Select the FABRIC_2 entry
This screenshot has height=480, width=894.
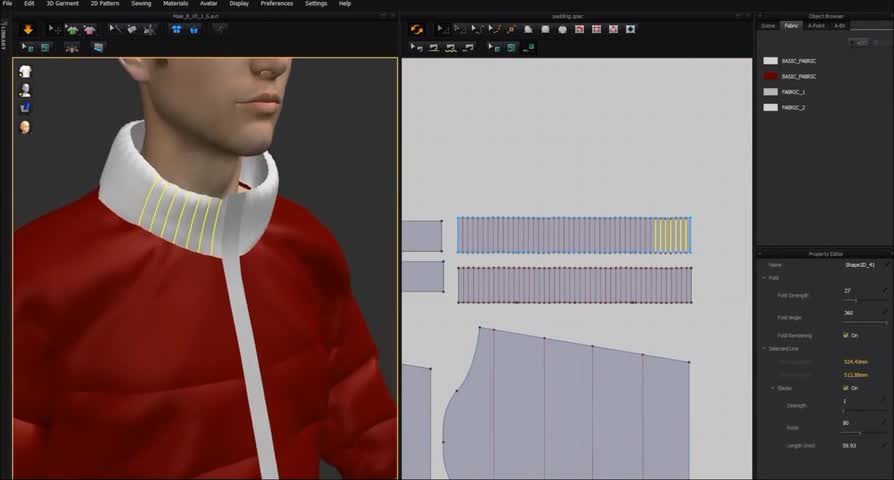[785, 107]
